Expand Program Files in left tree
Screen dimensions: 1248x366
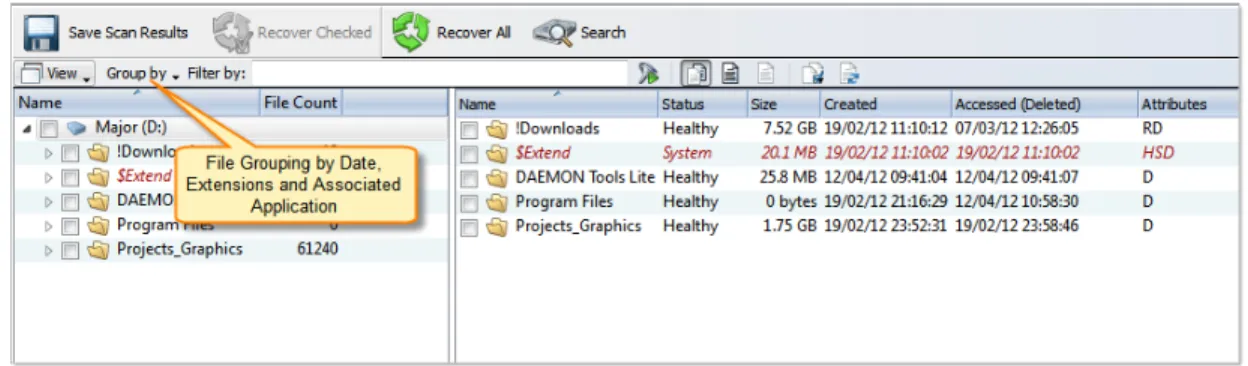point(48,226)
